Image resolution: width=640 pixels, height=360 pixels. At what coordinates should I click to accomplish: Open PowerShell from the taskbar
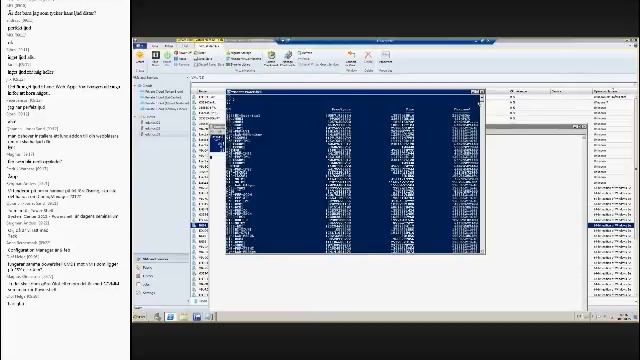170,317
